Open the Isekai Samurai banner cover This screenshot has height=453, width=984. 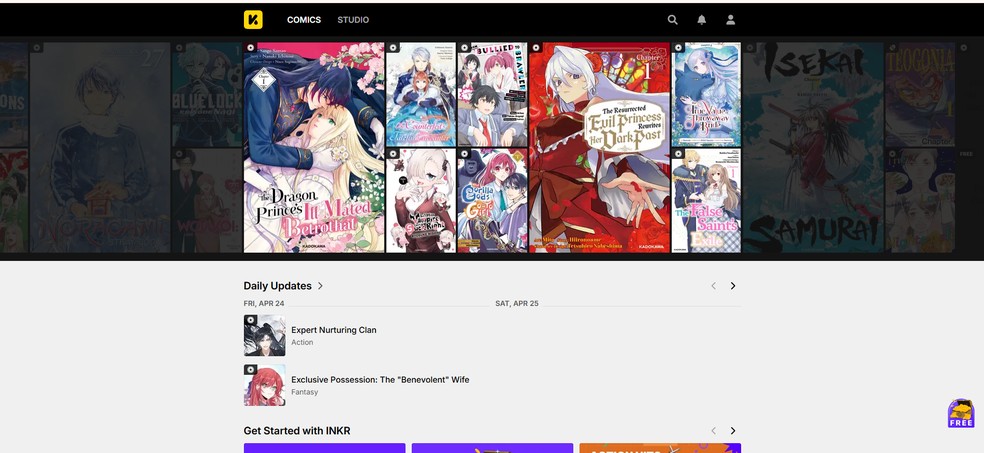(813, 147)
